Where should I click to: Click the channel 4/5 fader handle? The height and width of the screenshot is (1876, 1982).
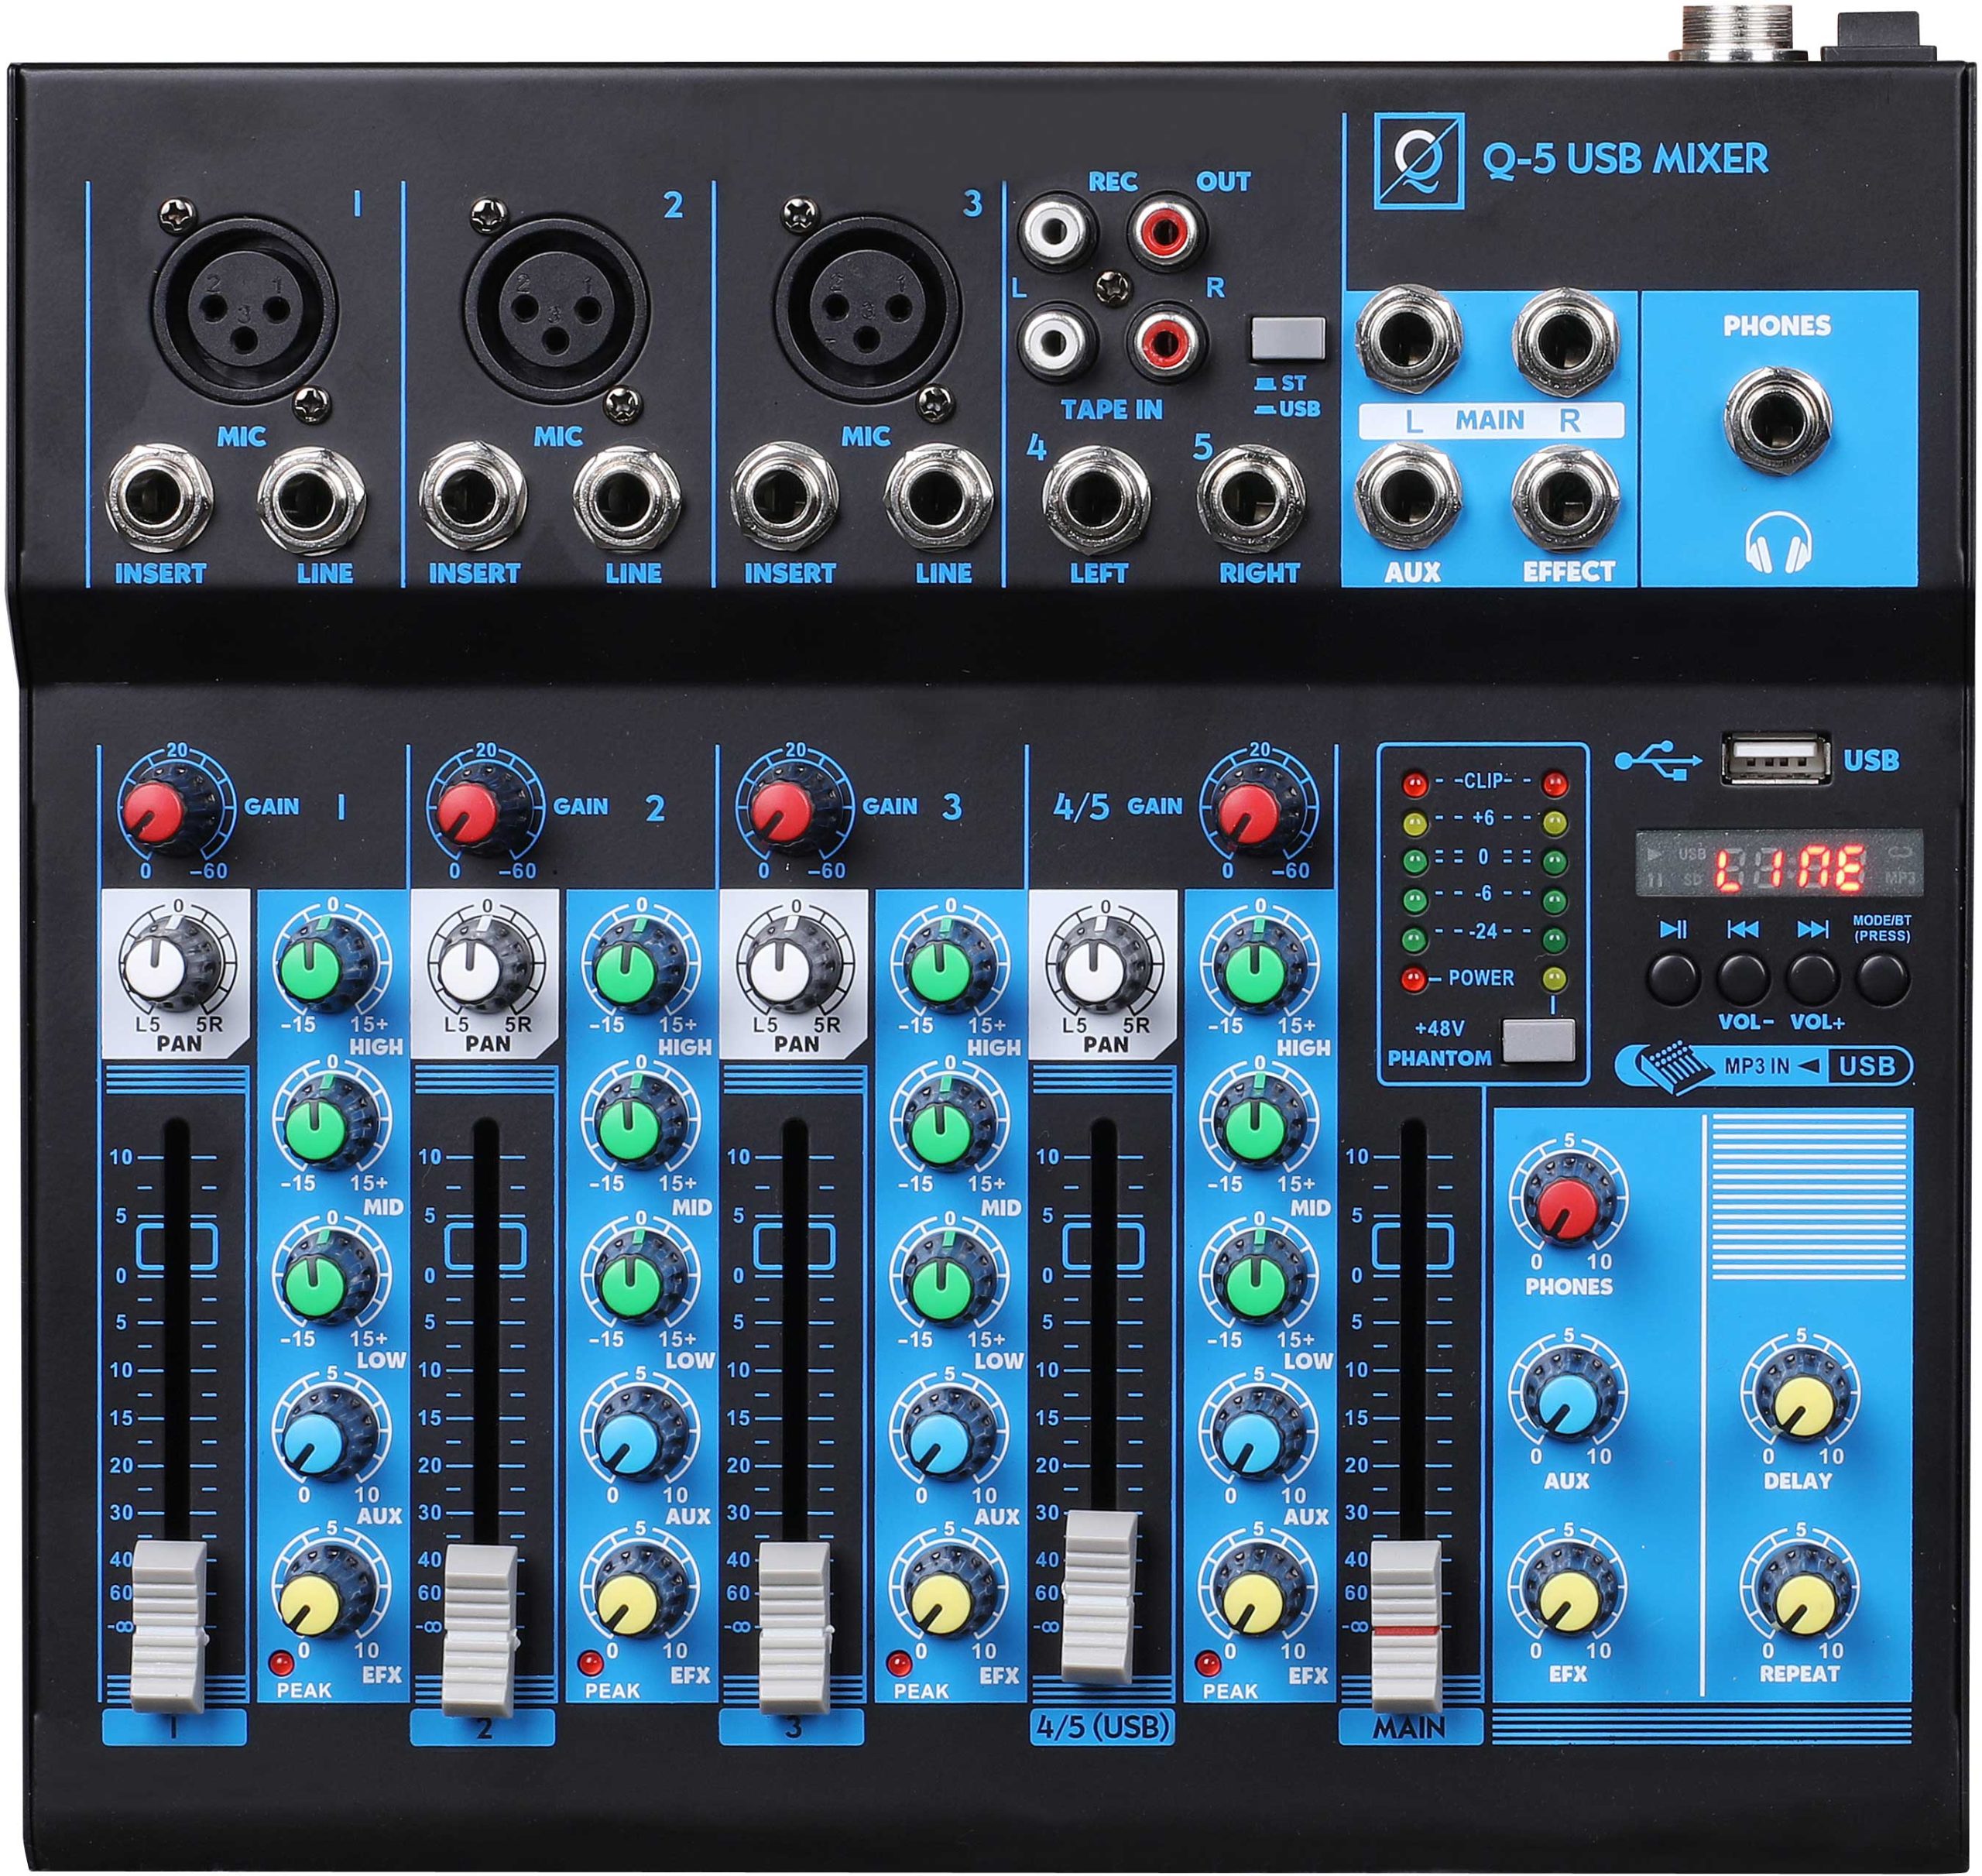click(x=1100, y=1596)
